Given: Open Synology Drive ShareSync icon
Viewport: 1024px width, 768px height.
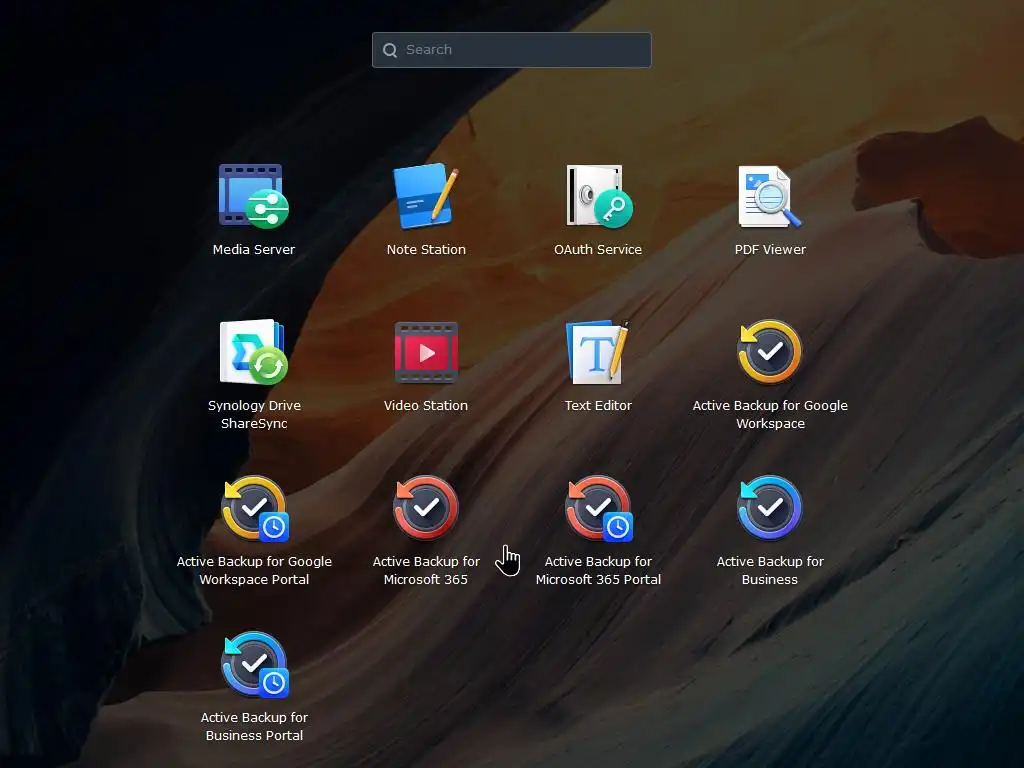Looking at the screenshot, I should point(253,352).
